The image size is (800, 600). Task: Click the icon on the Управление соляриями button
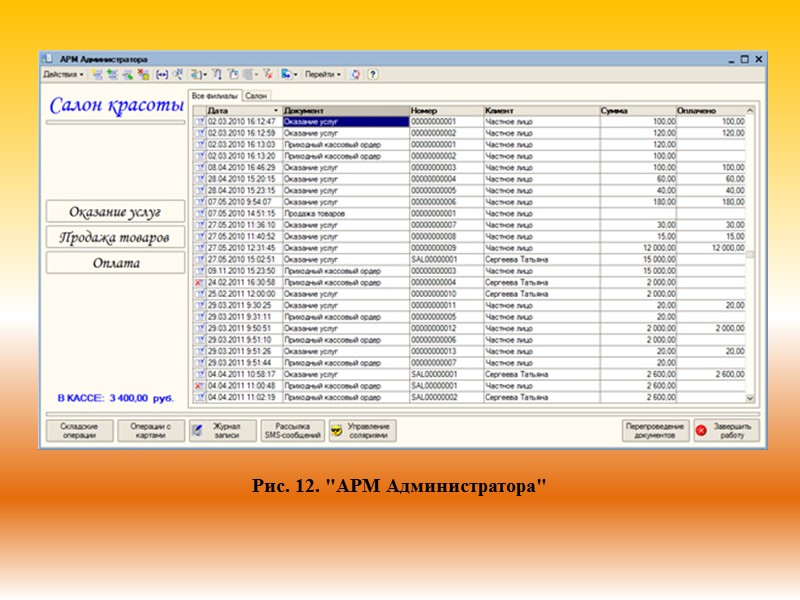coord(336,431)
